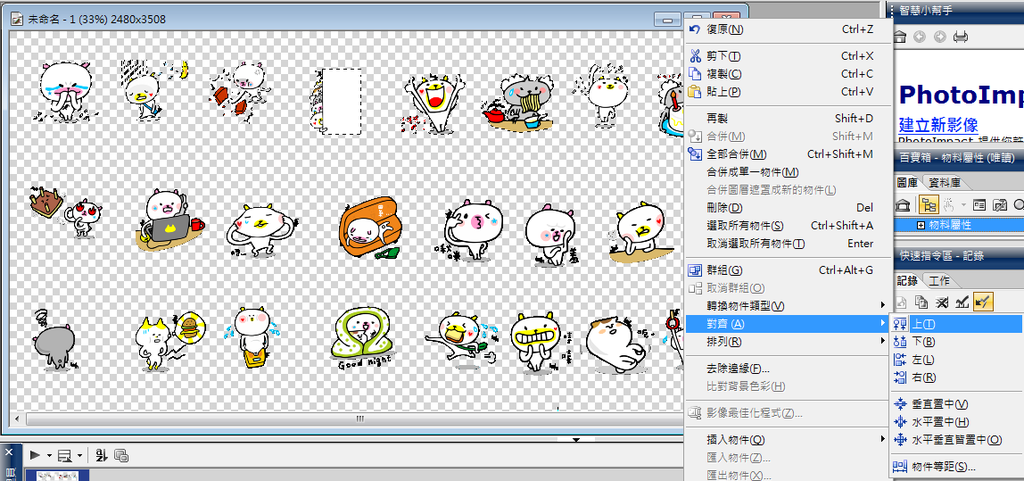Close the bottom panel with its X button
This screenshot has height=481, width=1024.
pos(8,452)
